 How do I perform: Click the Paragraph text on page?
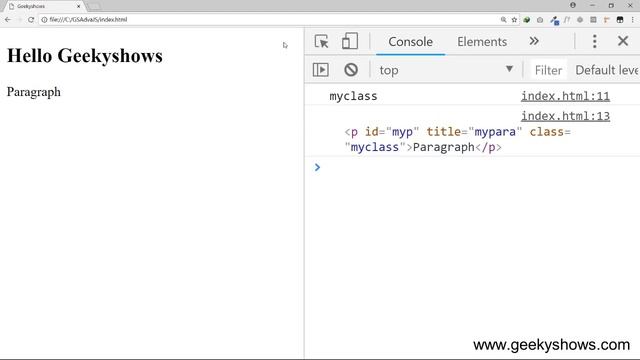pyautogui.click(x=33, y=92)
